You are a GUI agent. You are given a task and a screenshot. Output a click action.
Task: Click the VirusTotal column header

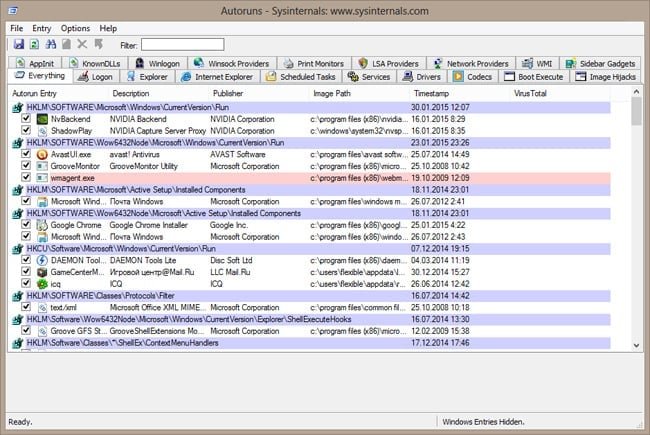click(561, 93)
